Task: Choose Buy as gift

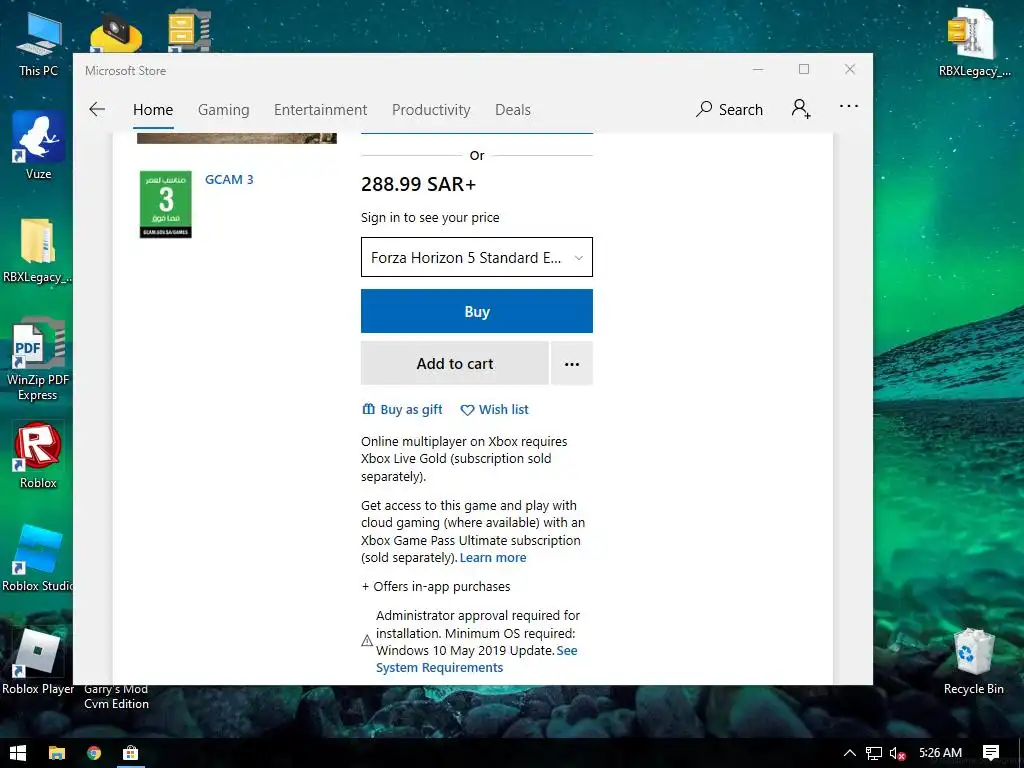Action: coord(402,409)
